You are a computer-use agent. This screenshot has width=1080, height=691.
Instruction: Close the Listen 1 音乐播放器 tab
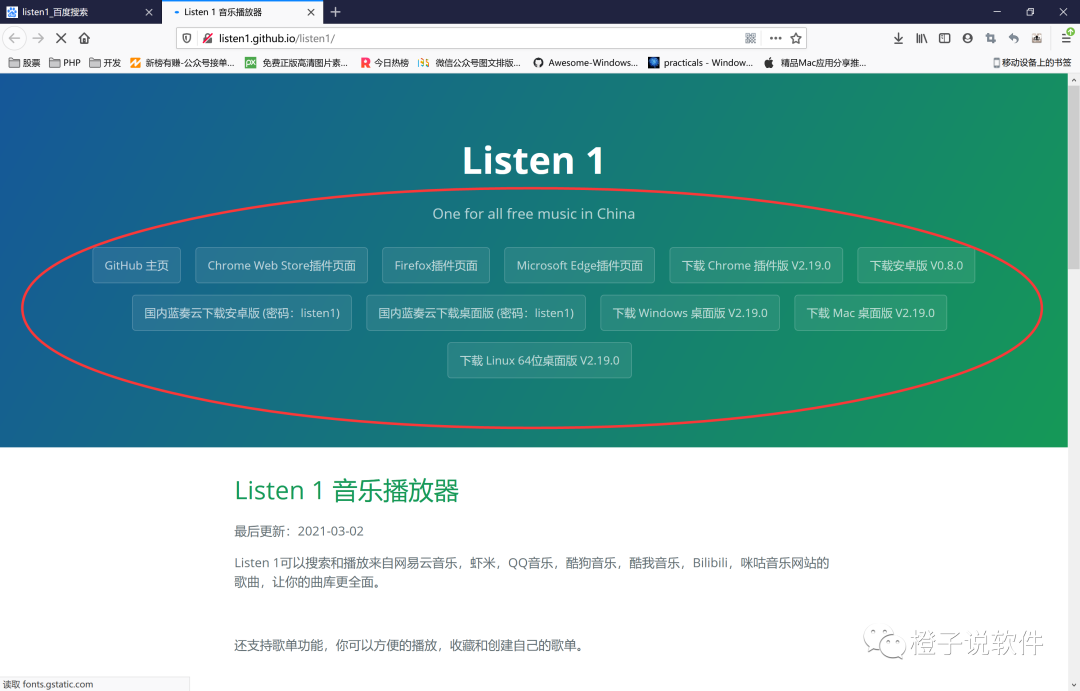[x=311, y=12]
